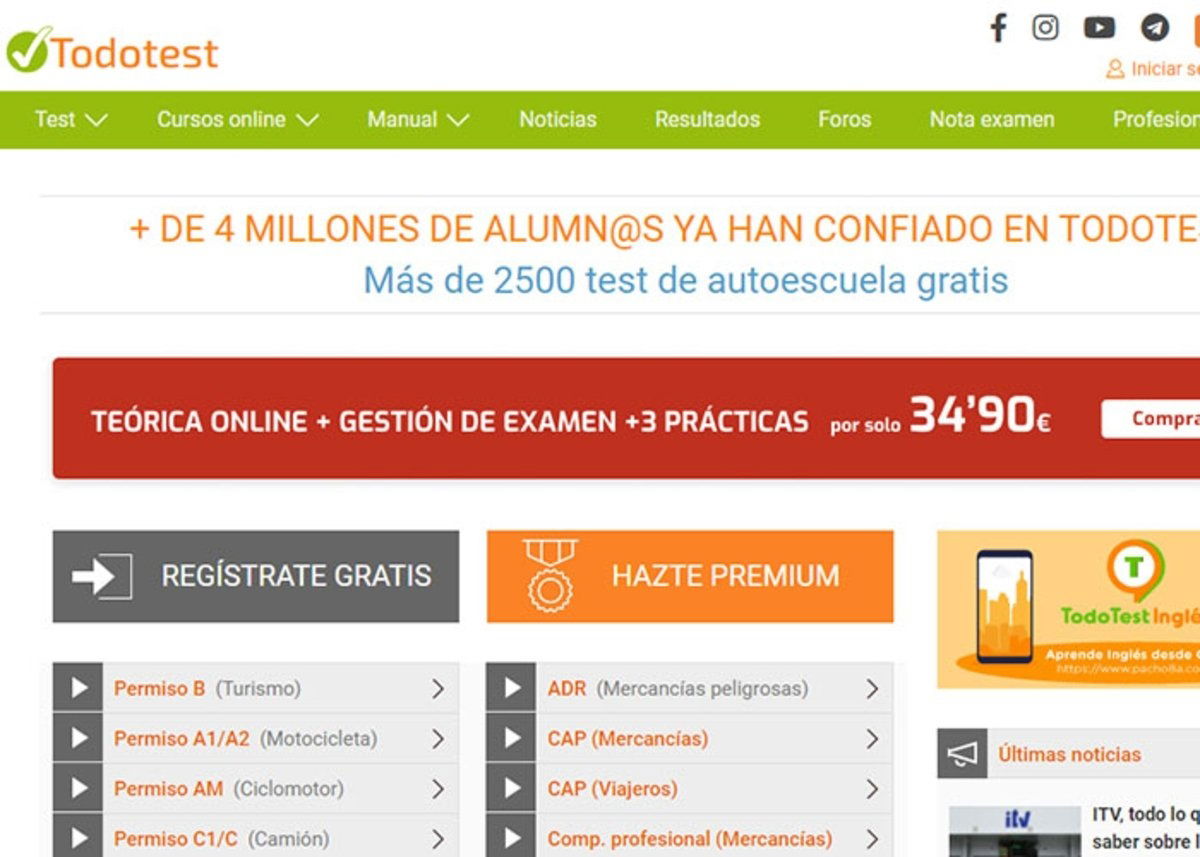Click the play icon next to ADR
Screen dimensions: 1200x857
(511, 689)
